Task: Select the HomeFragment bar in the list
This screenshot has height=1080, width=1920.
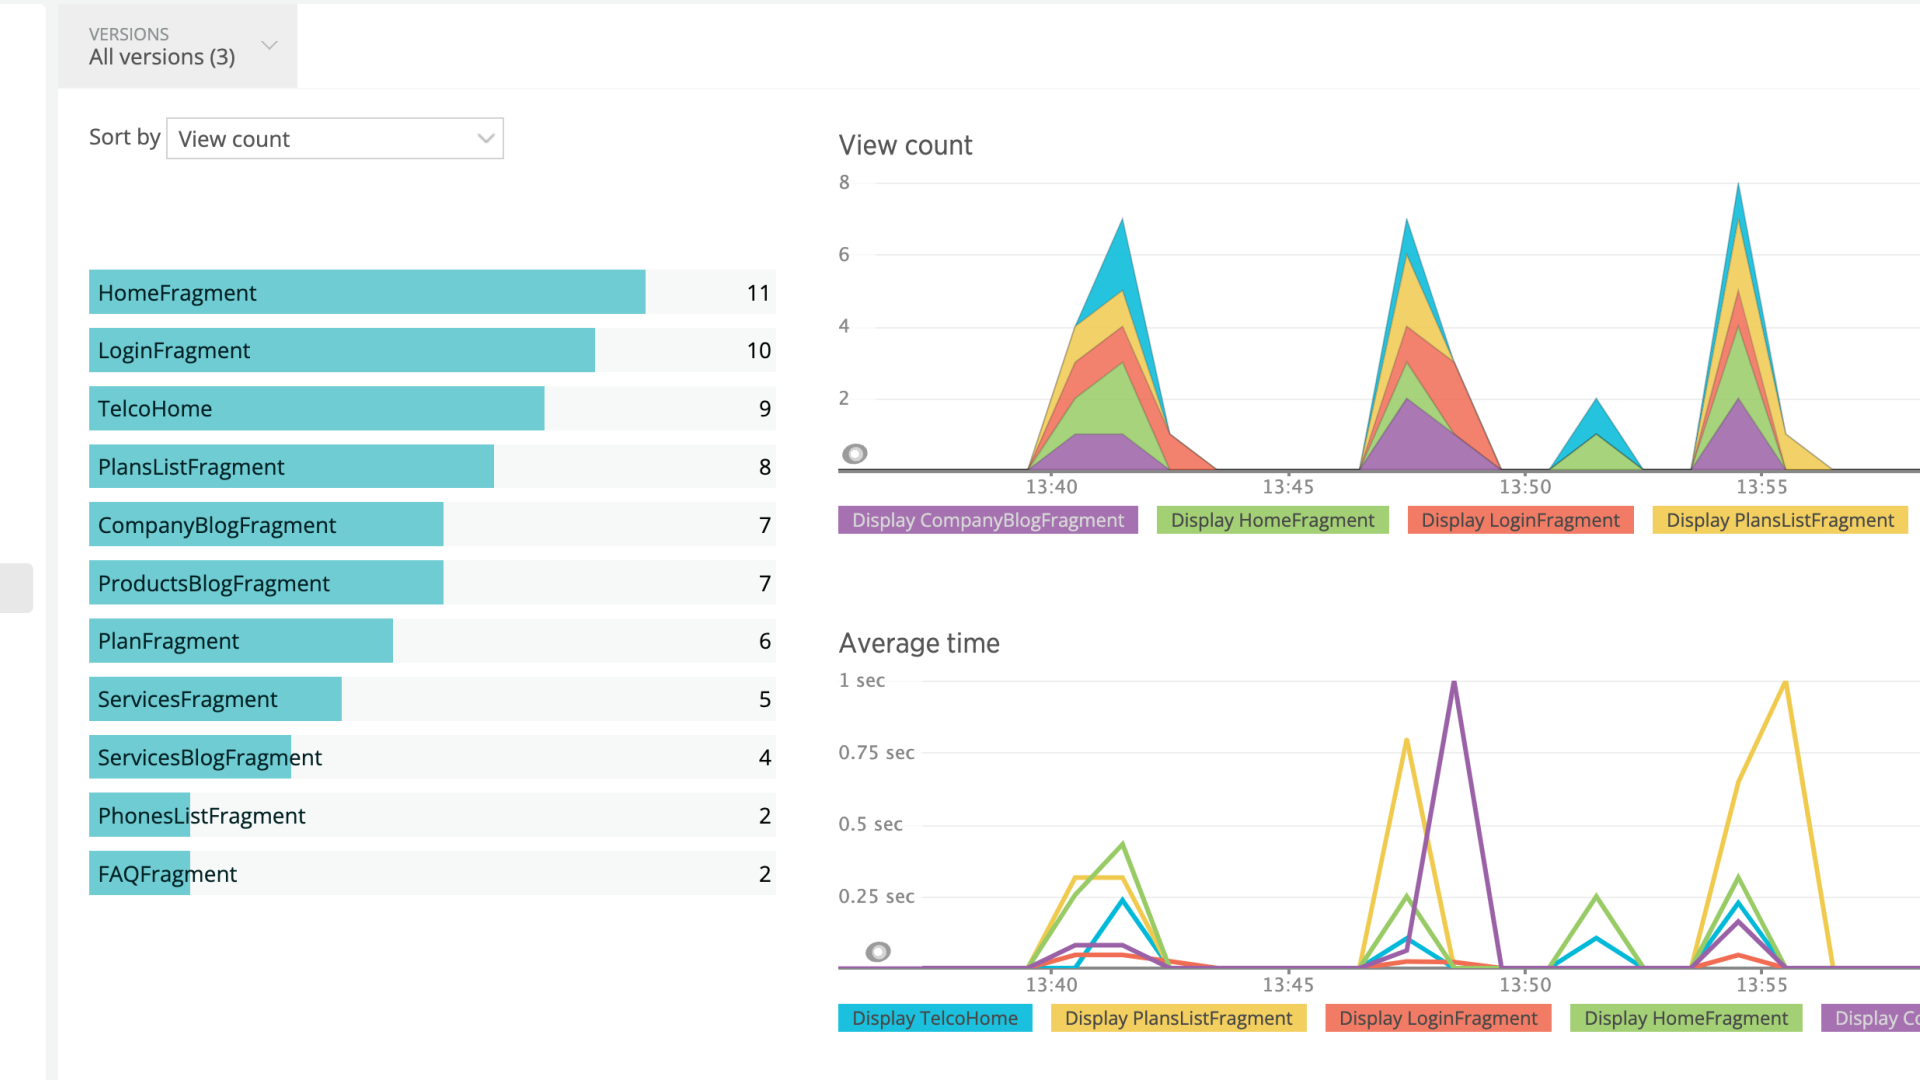Action: 367,292
